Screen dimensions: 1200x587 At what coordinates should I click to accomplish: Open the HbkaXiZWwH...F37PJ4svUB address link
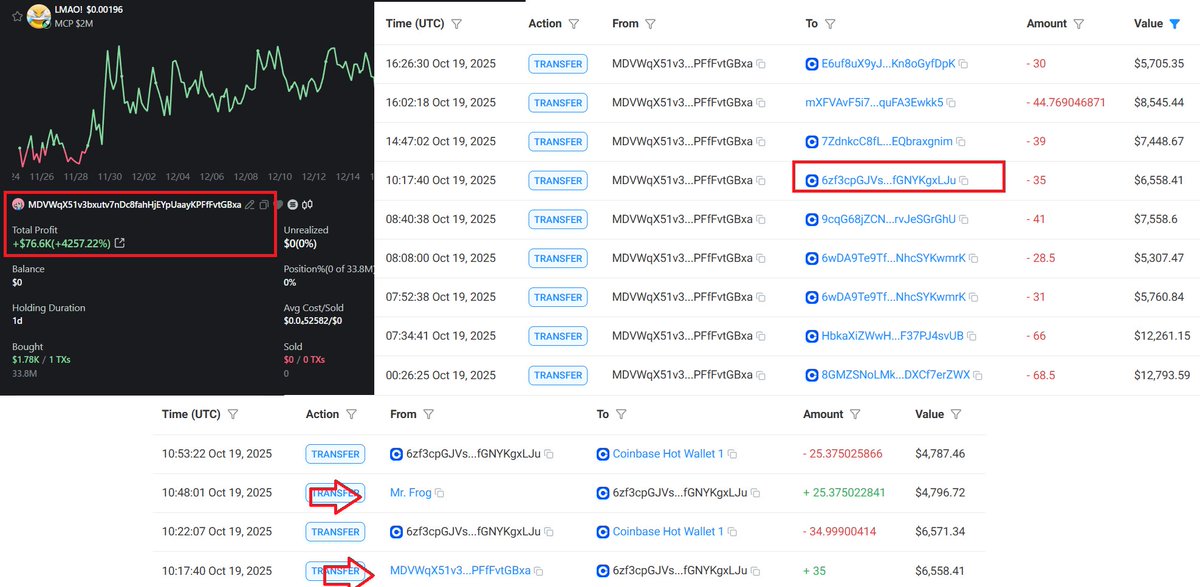(x=892, y=337)
